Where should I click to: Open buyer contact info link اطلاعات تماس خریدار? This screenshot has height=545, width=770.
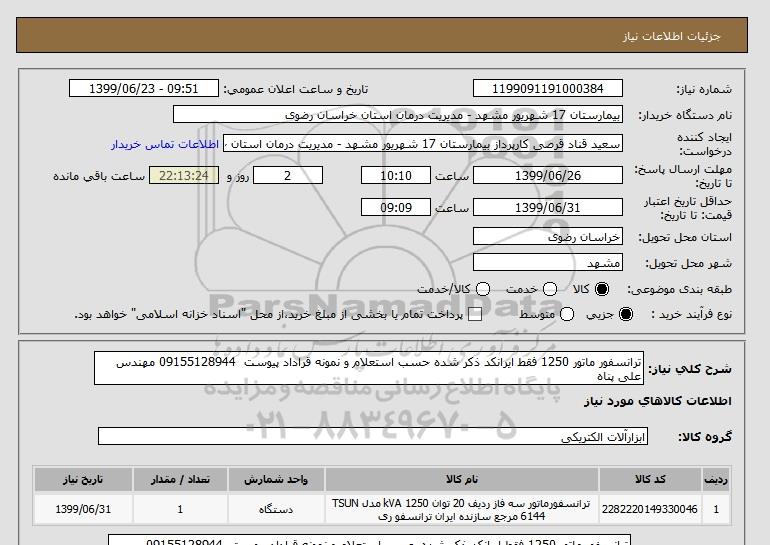coord(165,144)
